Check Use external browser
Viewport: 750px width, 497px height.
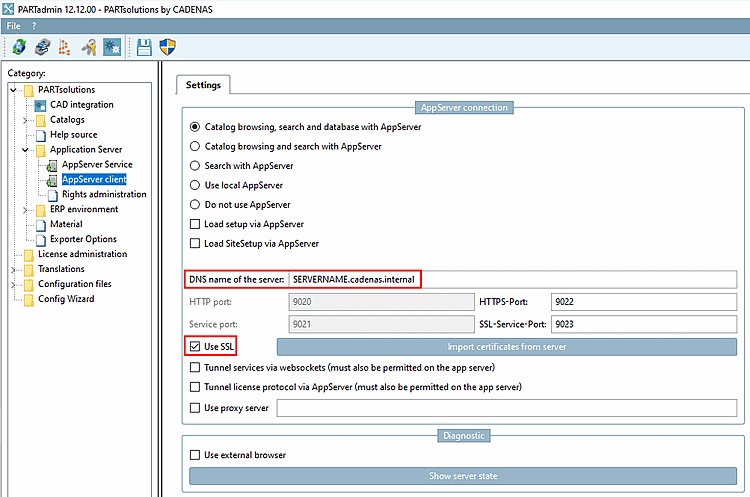pos(195,455)
